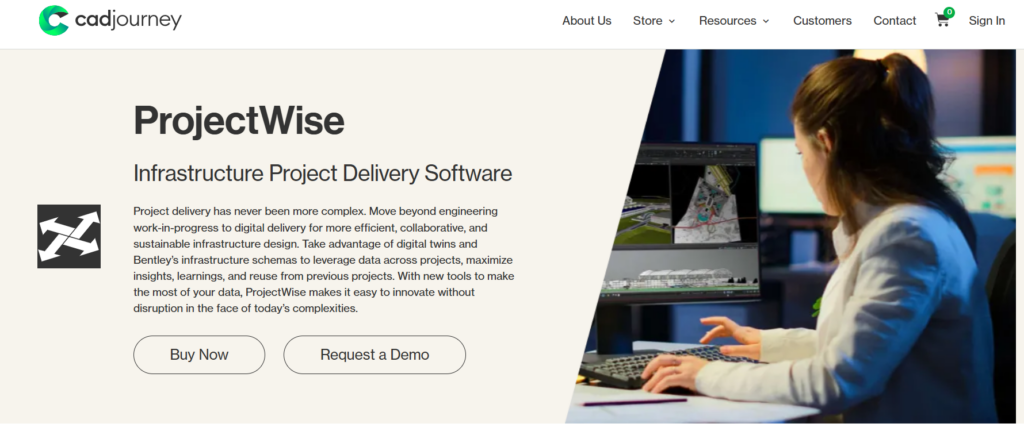Click the project delivery description paragraph

point(323,260)
